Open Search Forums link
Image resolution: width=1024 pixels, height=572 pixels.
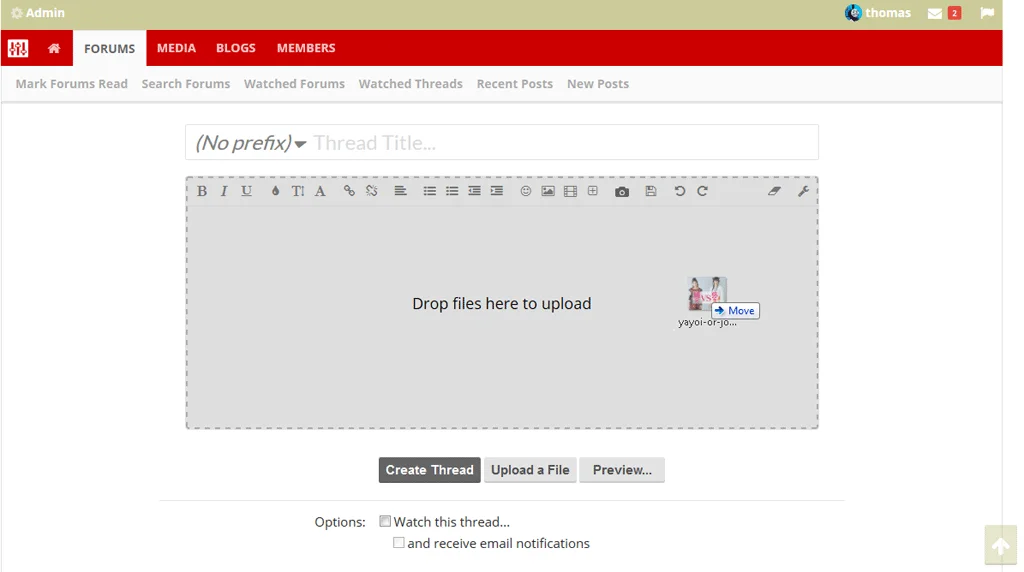pos(185,84)
